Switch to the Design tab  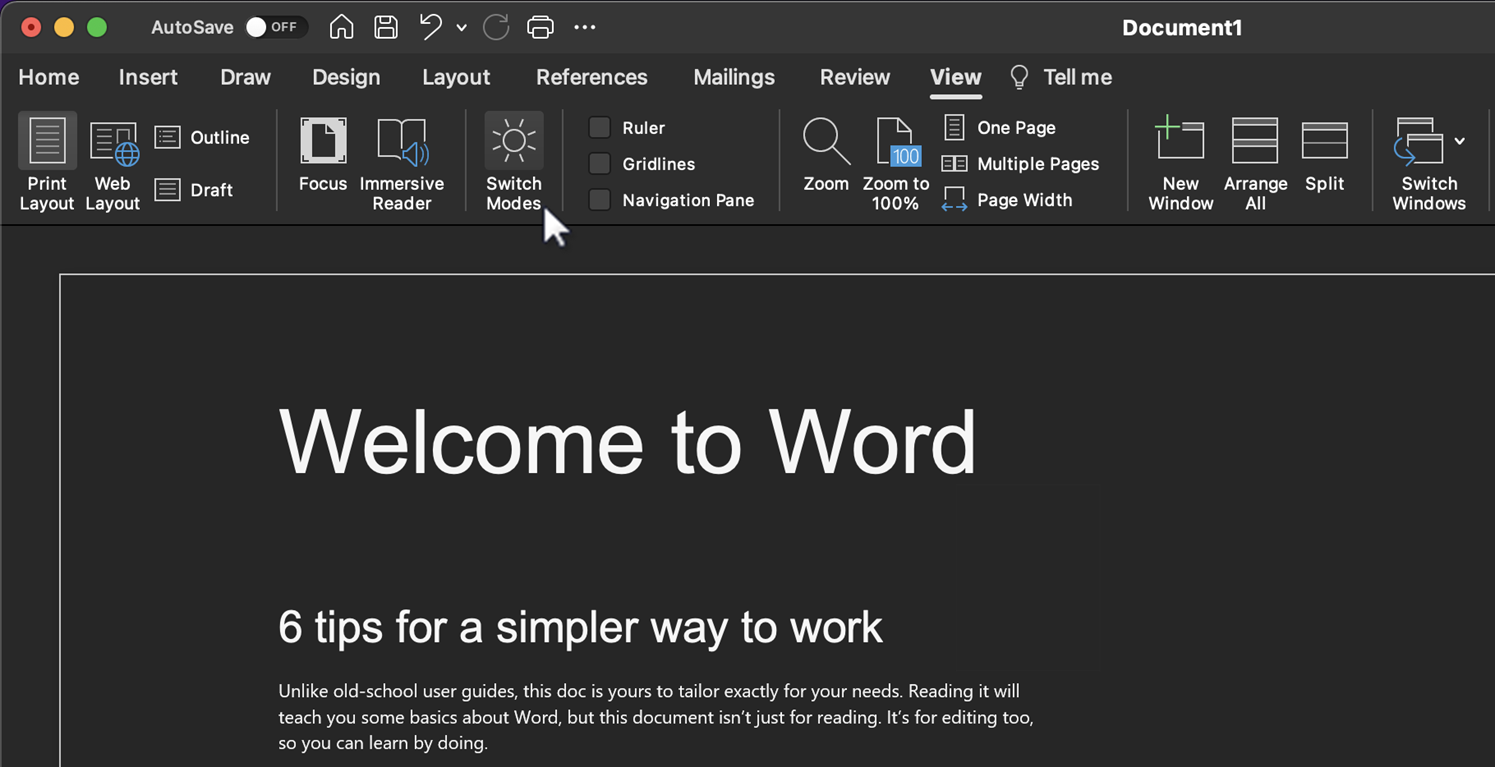pyautogui.click(x=346, y=77)
